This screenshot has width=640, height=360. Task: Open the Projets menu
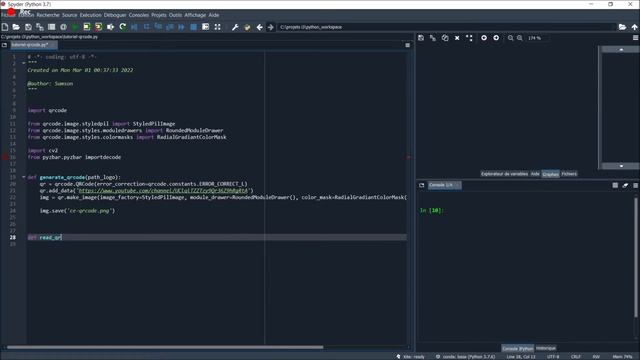pyautogui.click(x=159, y=15)
